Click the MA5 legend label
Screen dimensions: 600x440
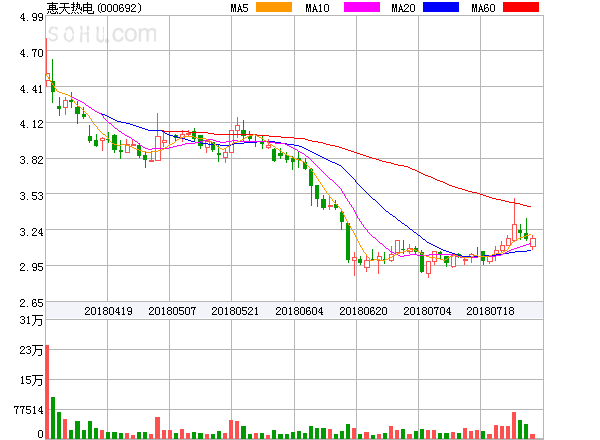point(239,8)
